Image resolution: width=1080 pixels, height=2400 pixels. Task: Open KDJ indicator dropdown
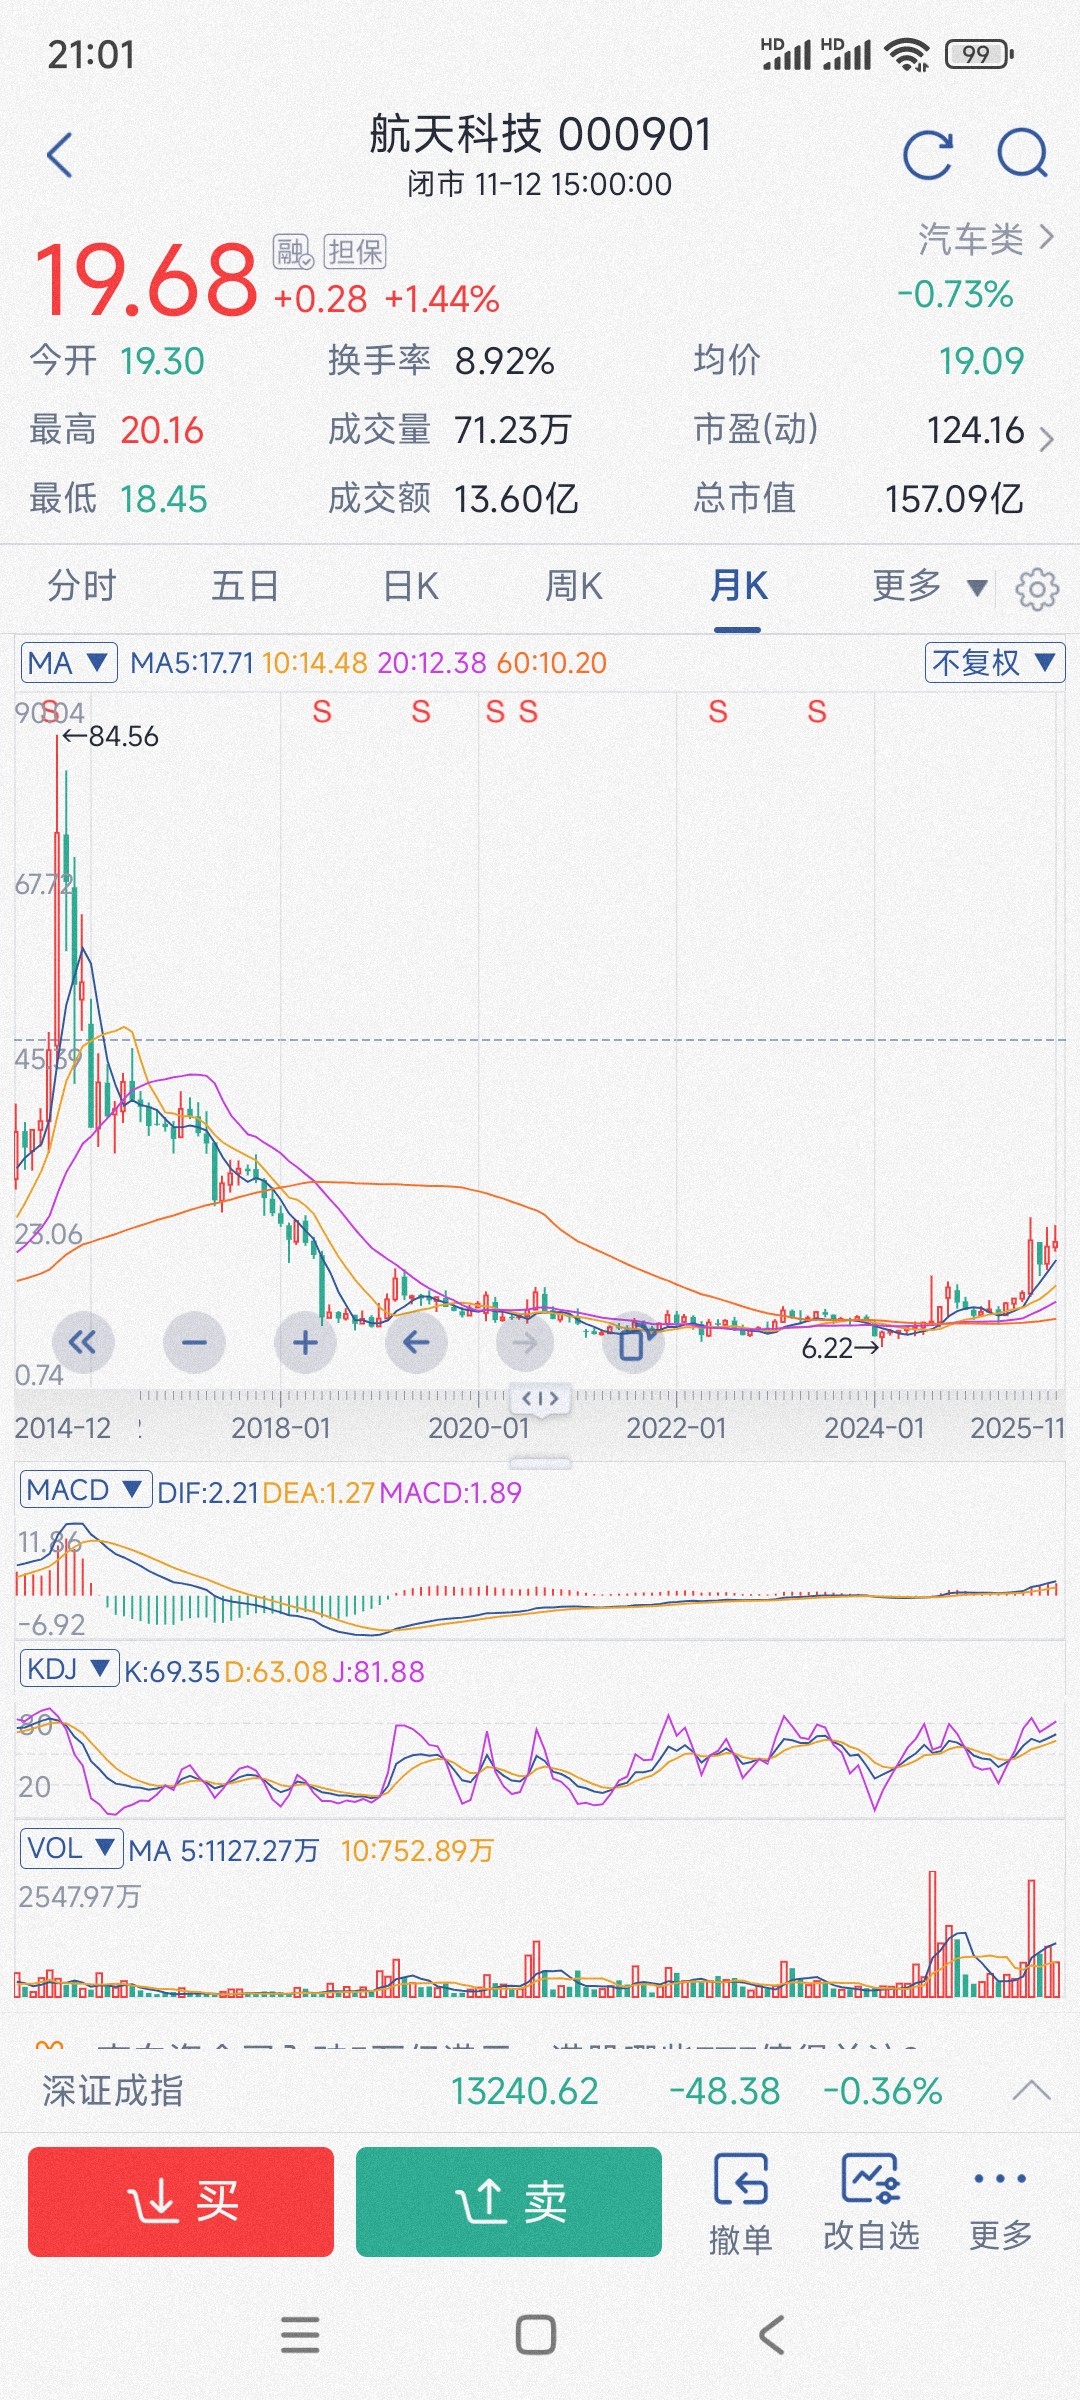tap(69, 1668)
